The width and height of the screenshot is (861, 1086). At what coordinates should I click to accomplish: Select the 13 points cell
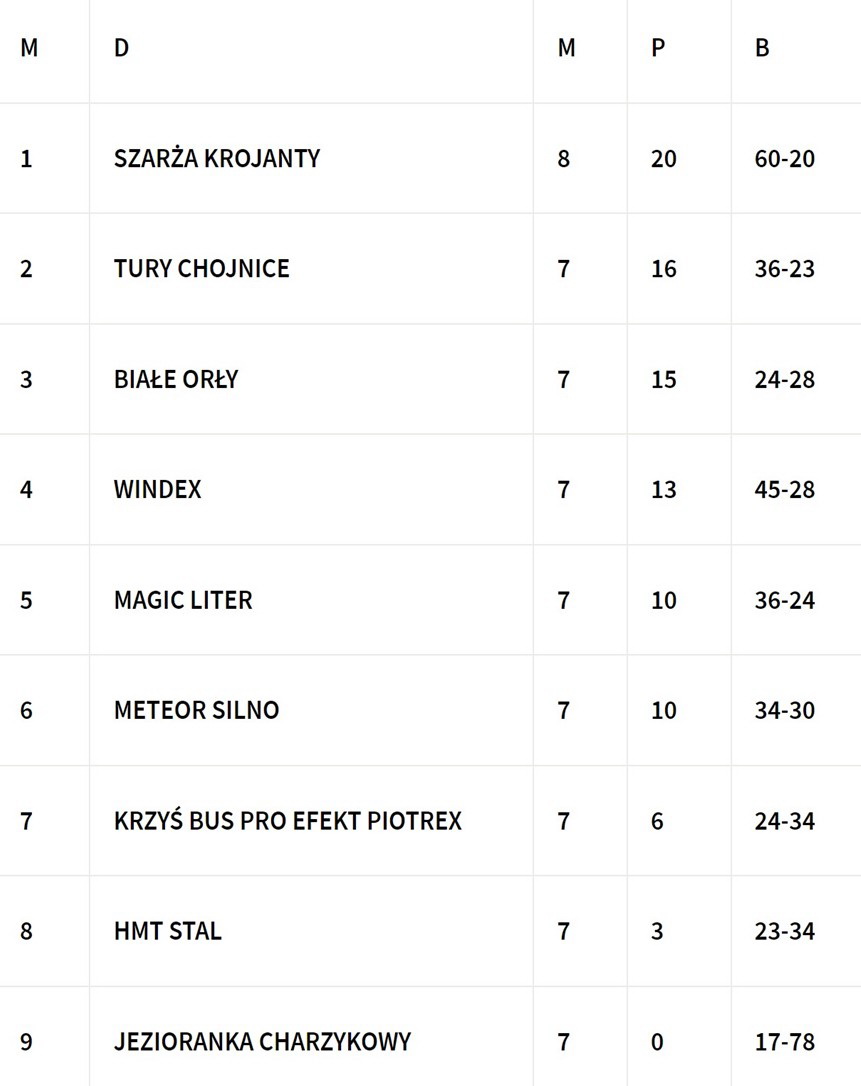pyautogui.click(x=664, y=489)
